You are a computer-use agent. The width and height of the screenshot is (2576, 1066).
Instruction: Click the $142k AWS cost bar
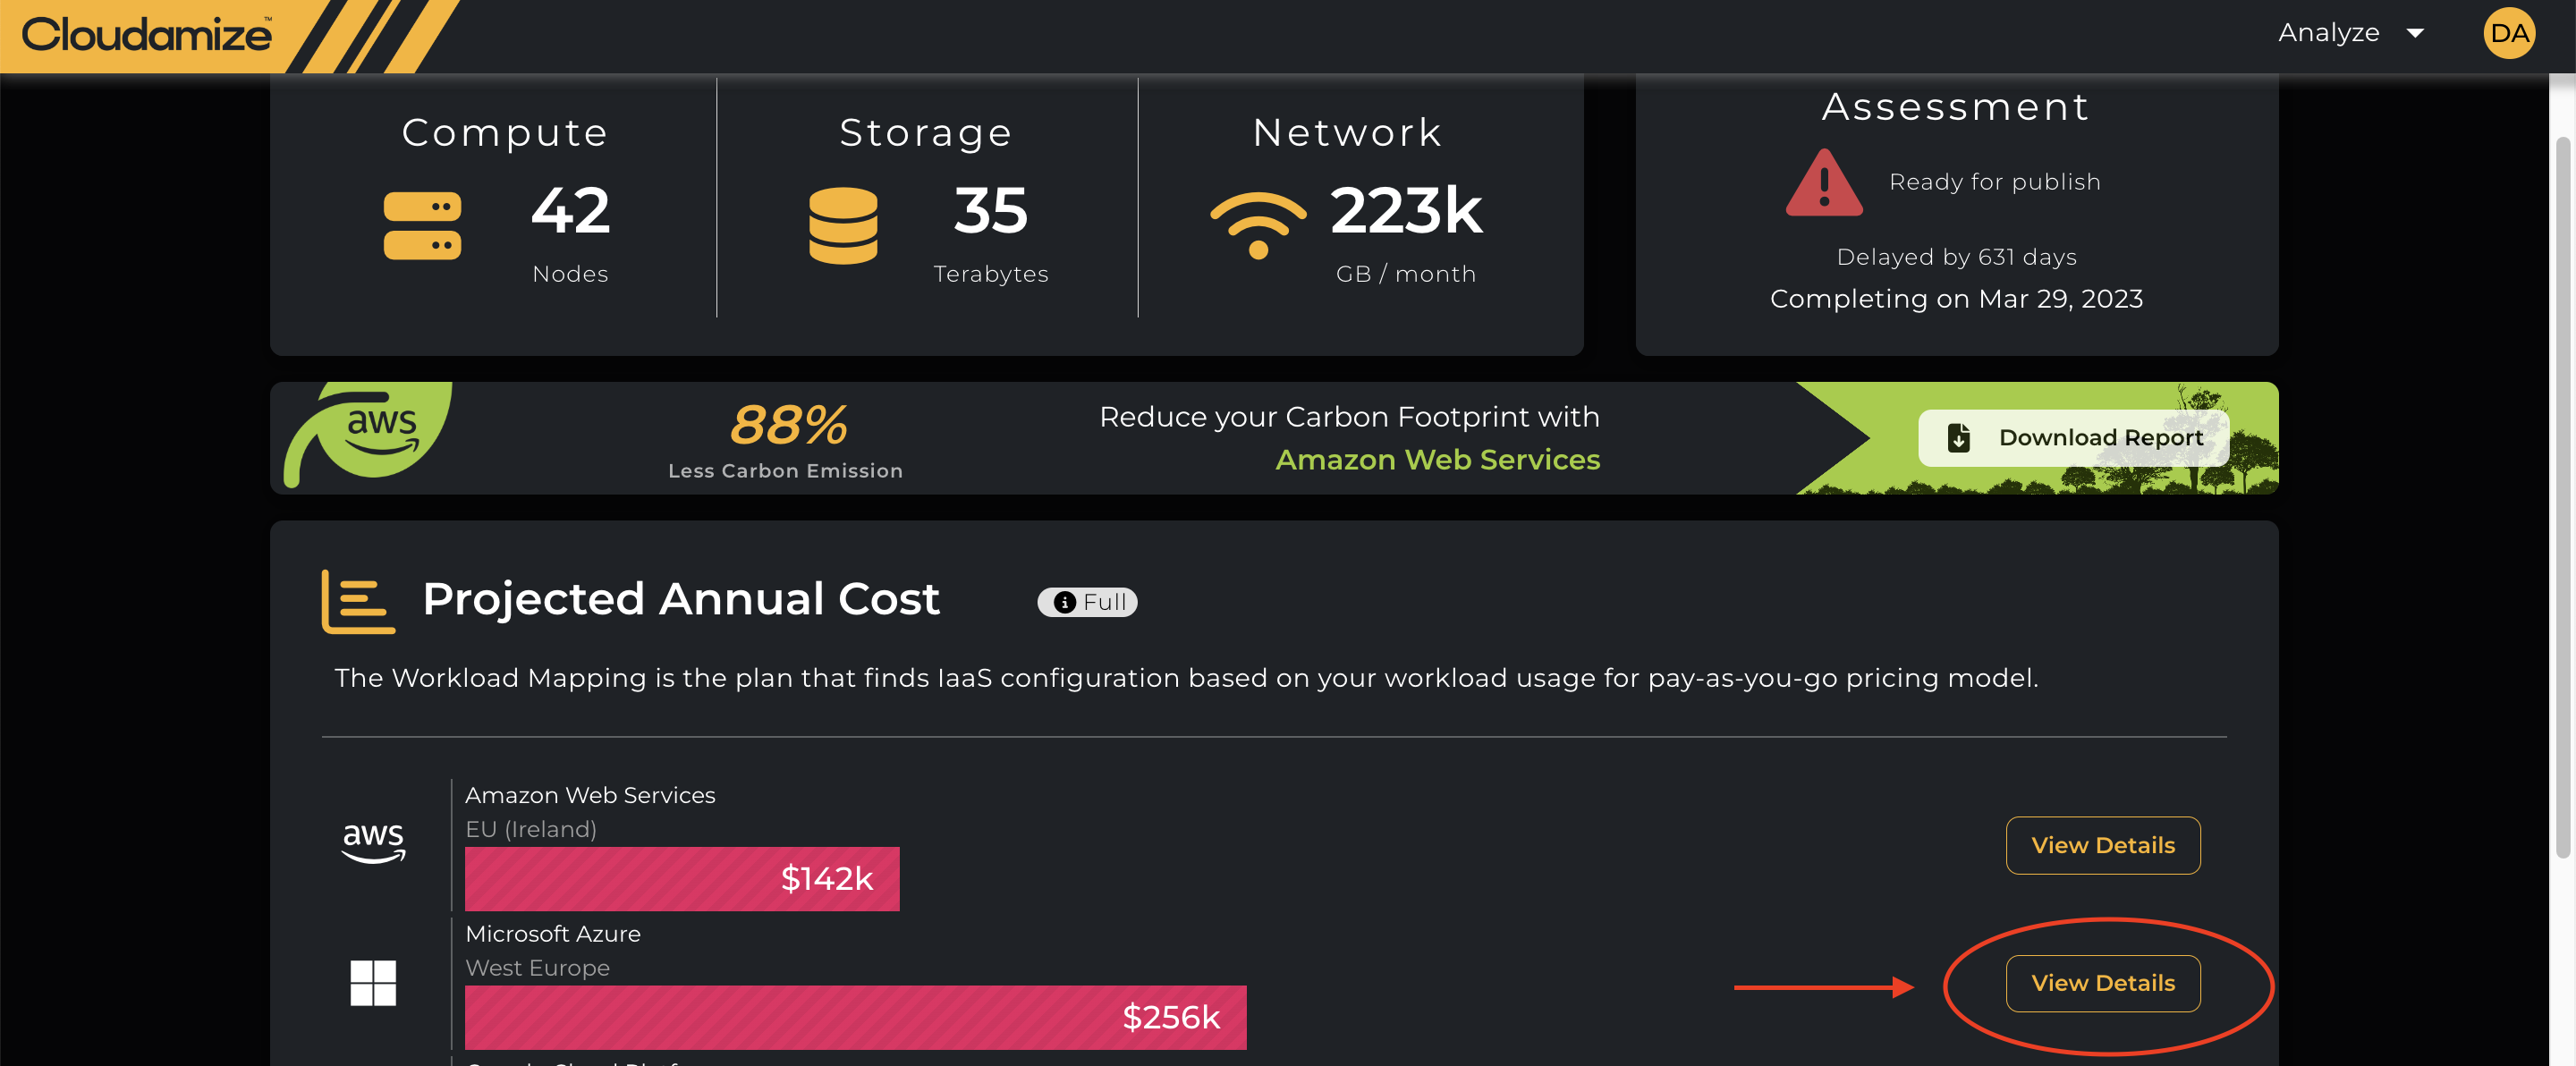click(681, 879)
